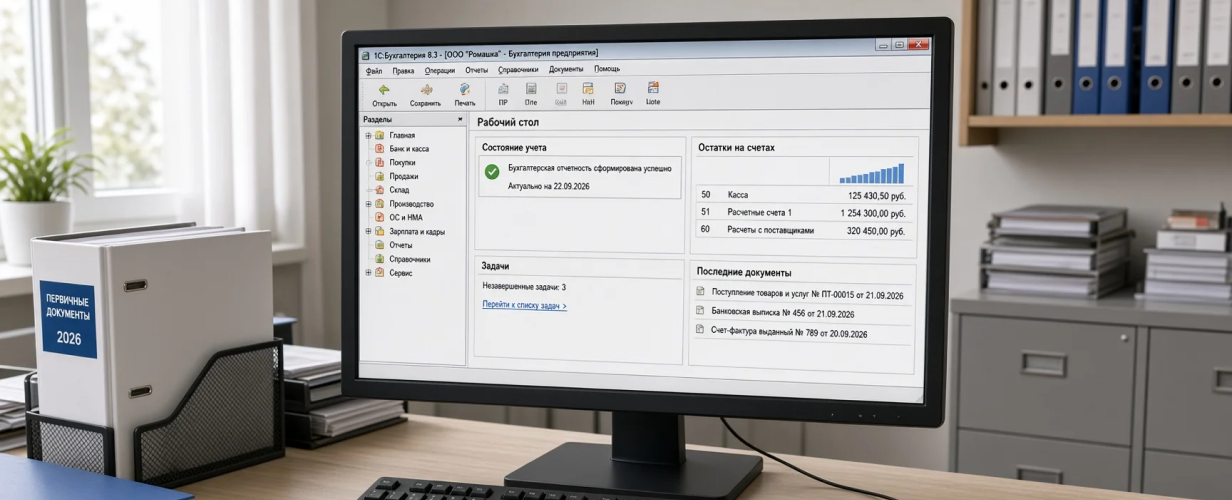Click the Разделы panel title
Screen dimensions: 1232x500
pos(377,119)
